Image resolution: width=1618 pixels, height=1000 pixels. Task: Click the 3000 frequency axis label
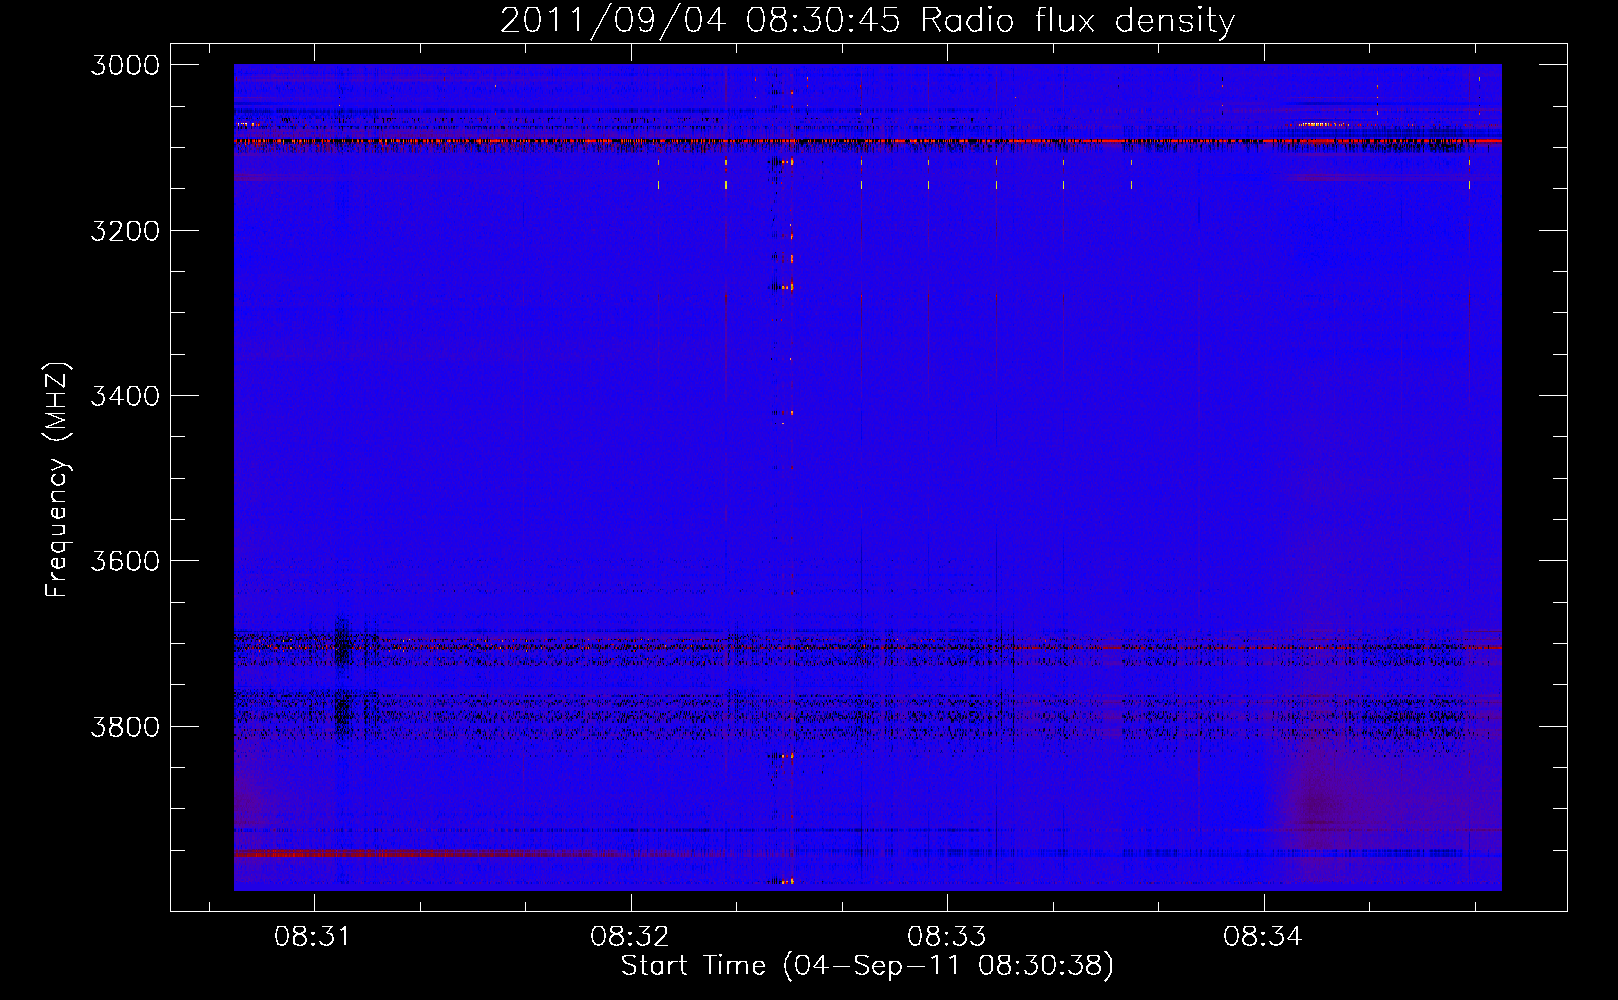coord(125,65)
